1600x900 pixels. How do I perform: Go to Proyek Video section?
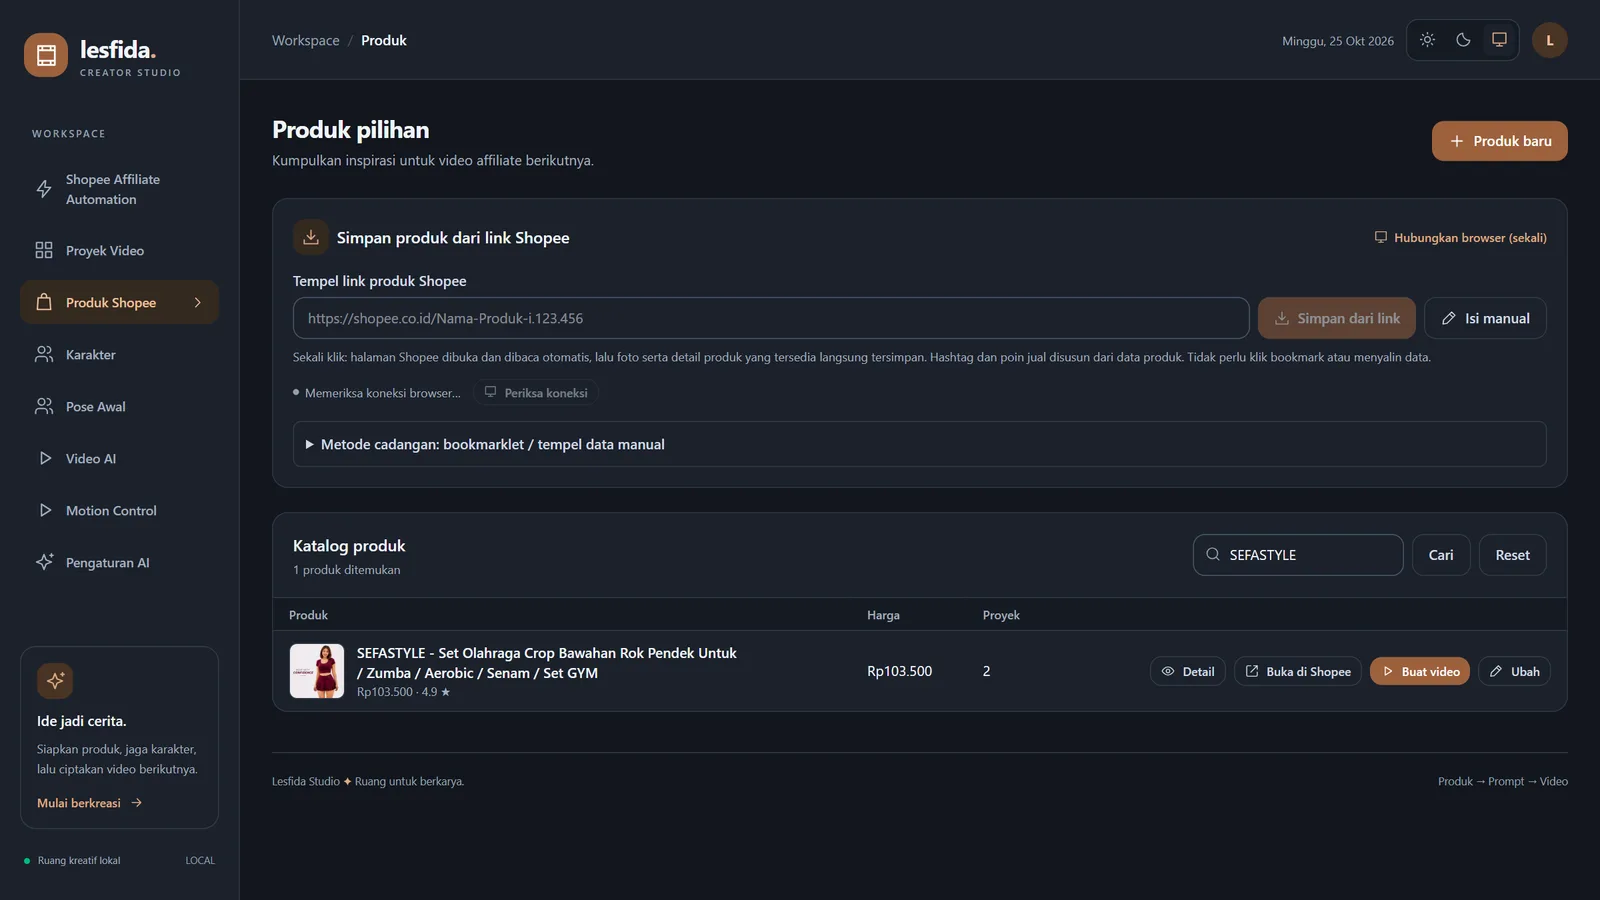click(119, 251)
